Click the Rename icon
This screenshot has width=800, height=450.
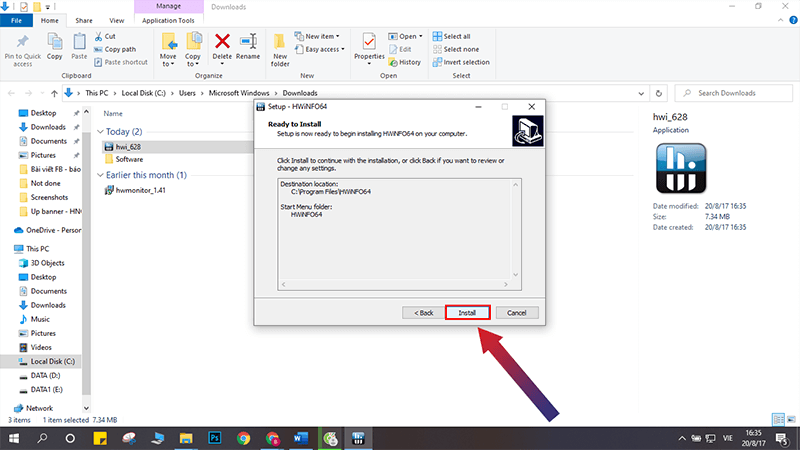tap(248, 41)
